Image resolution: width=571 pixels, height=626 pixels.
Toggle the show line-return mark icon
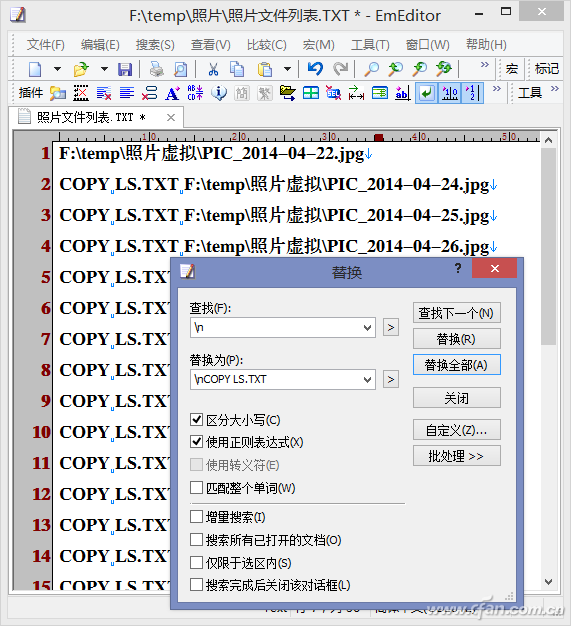(x=427, y=93)
